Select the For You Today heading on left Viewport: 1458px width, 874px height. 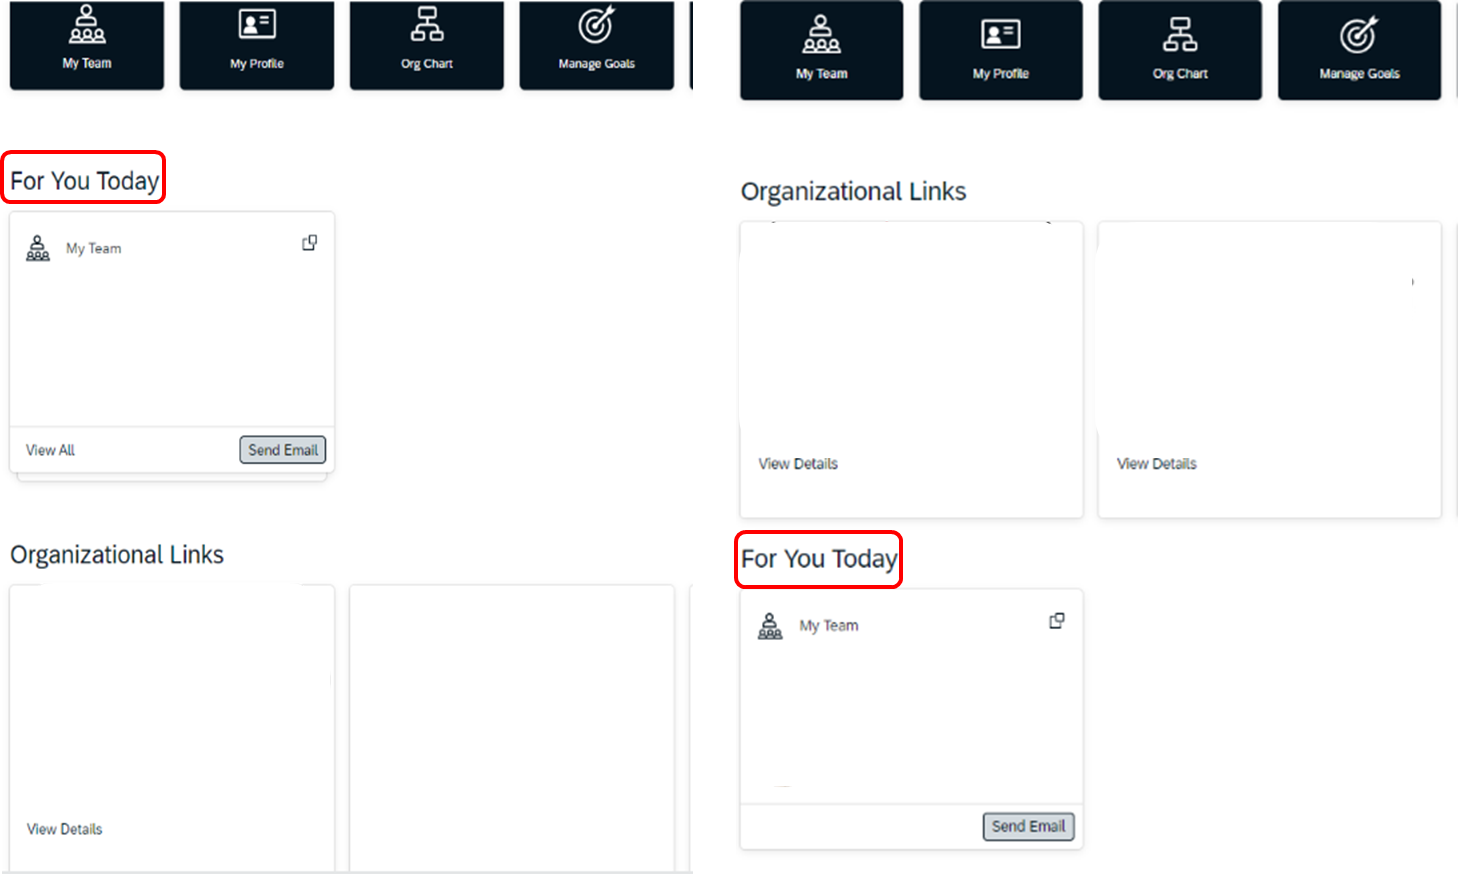click(85, 181)
